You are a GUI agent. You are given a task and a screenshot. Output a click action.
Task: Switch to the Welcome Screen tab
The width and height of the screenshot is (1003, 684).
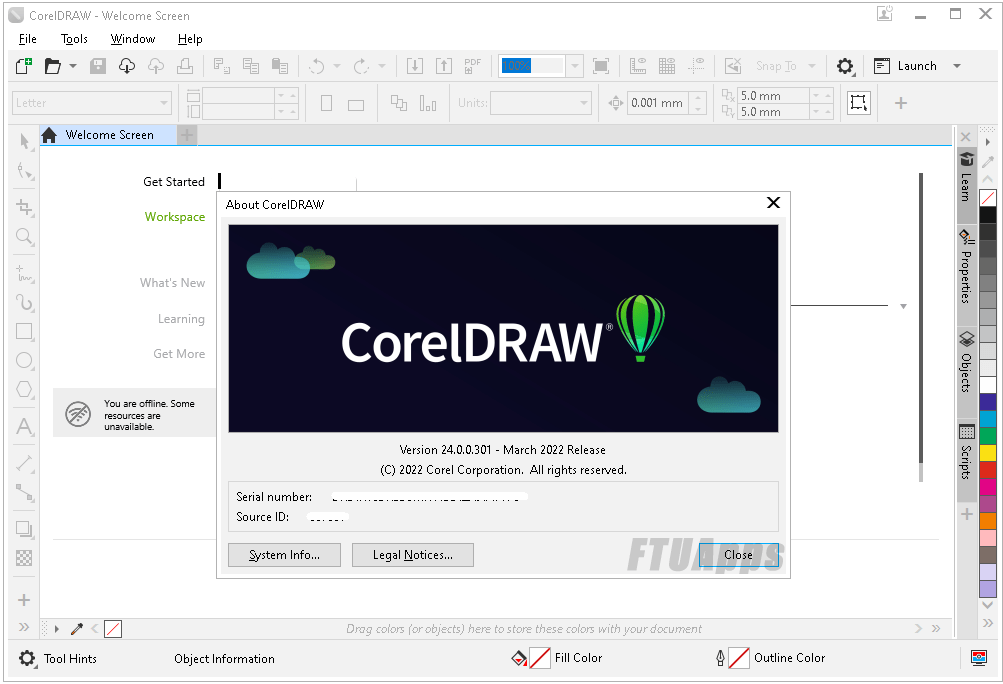point(108,135)
